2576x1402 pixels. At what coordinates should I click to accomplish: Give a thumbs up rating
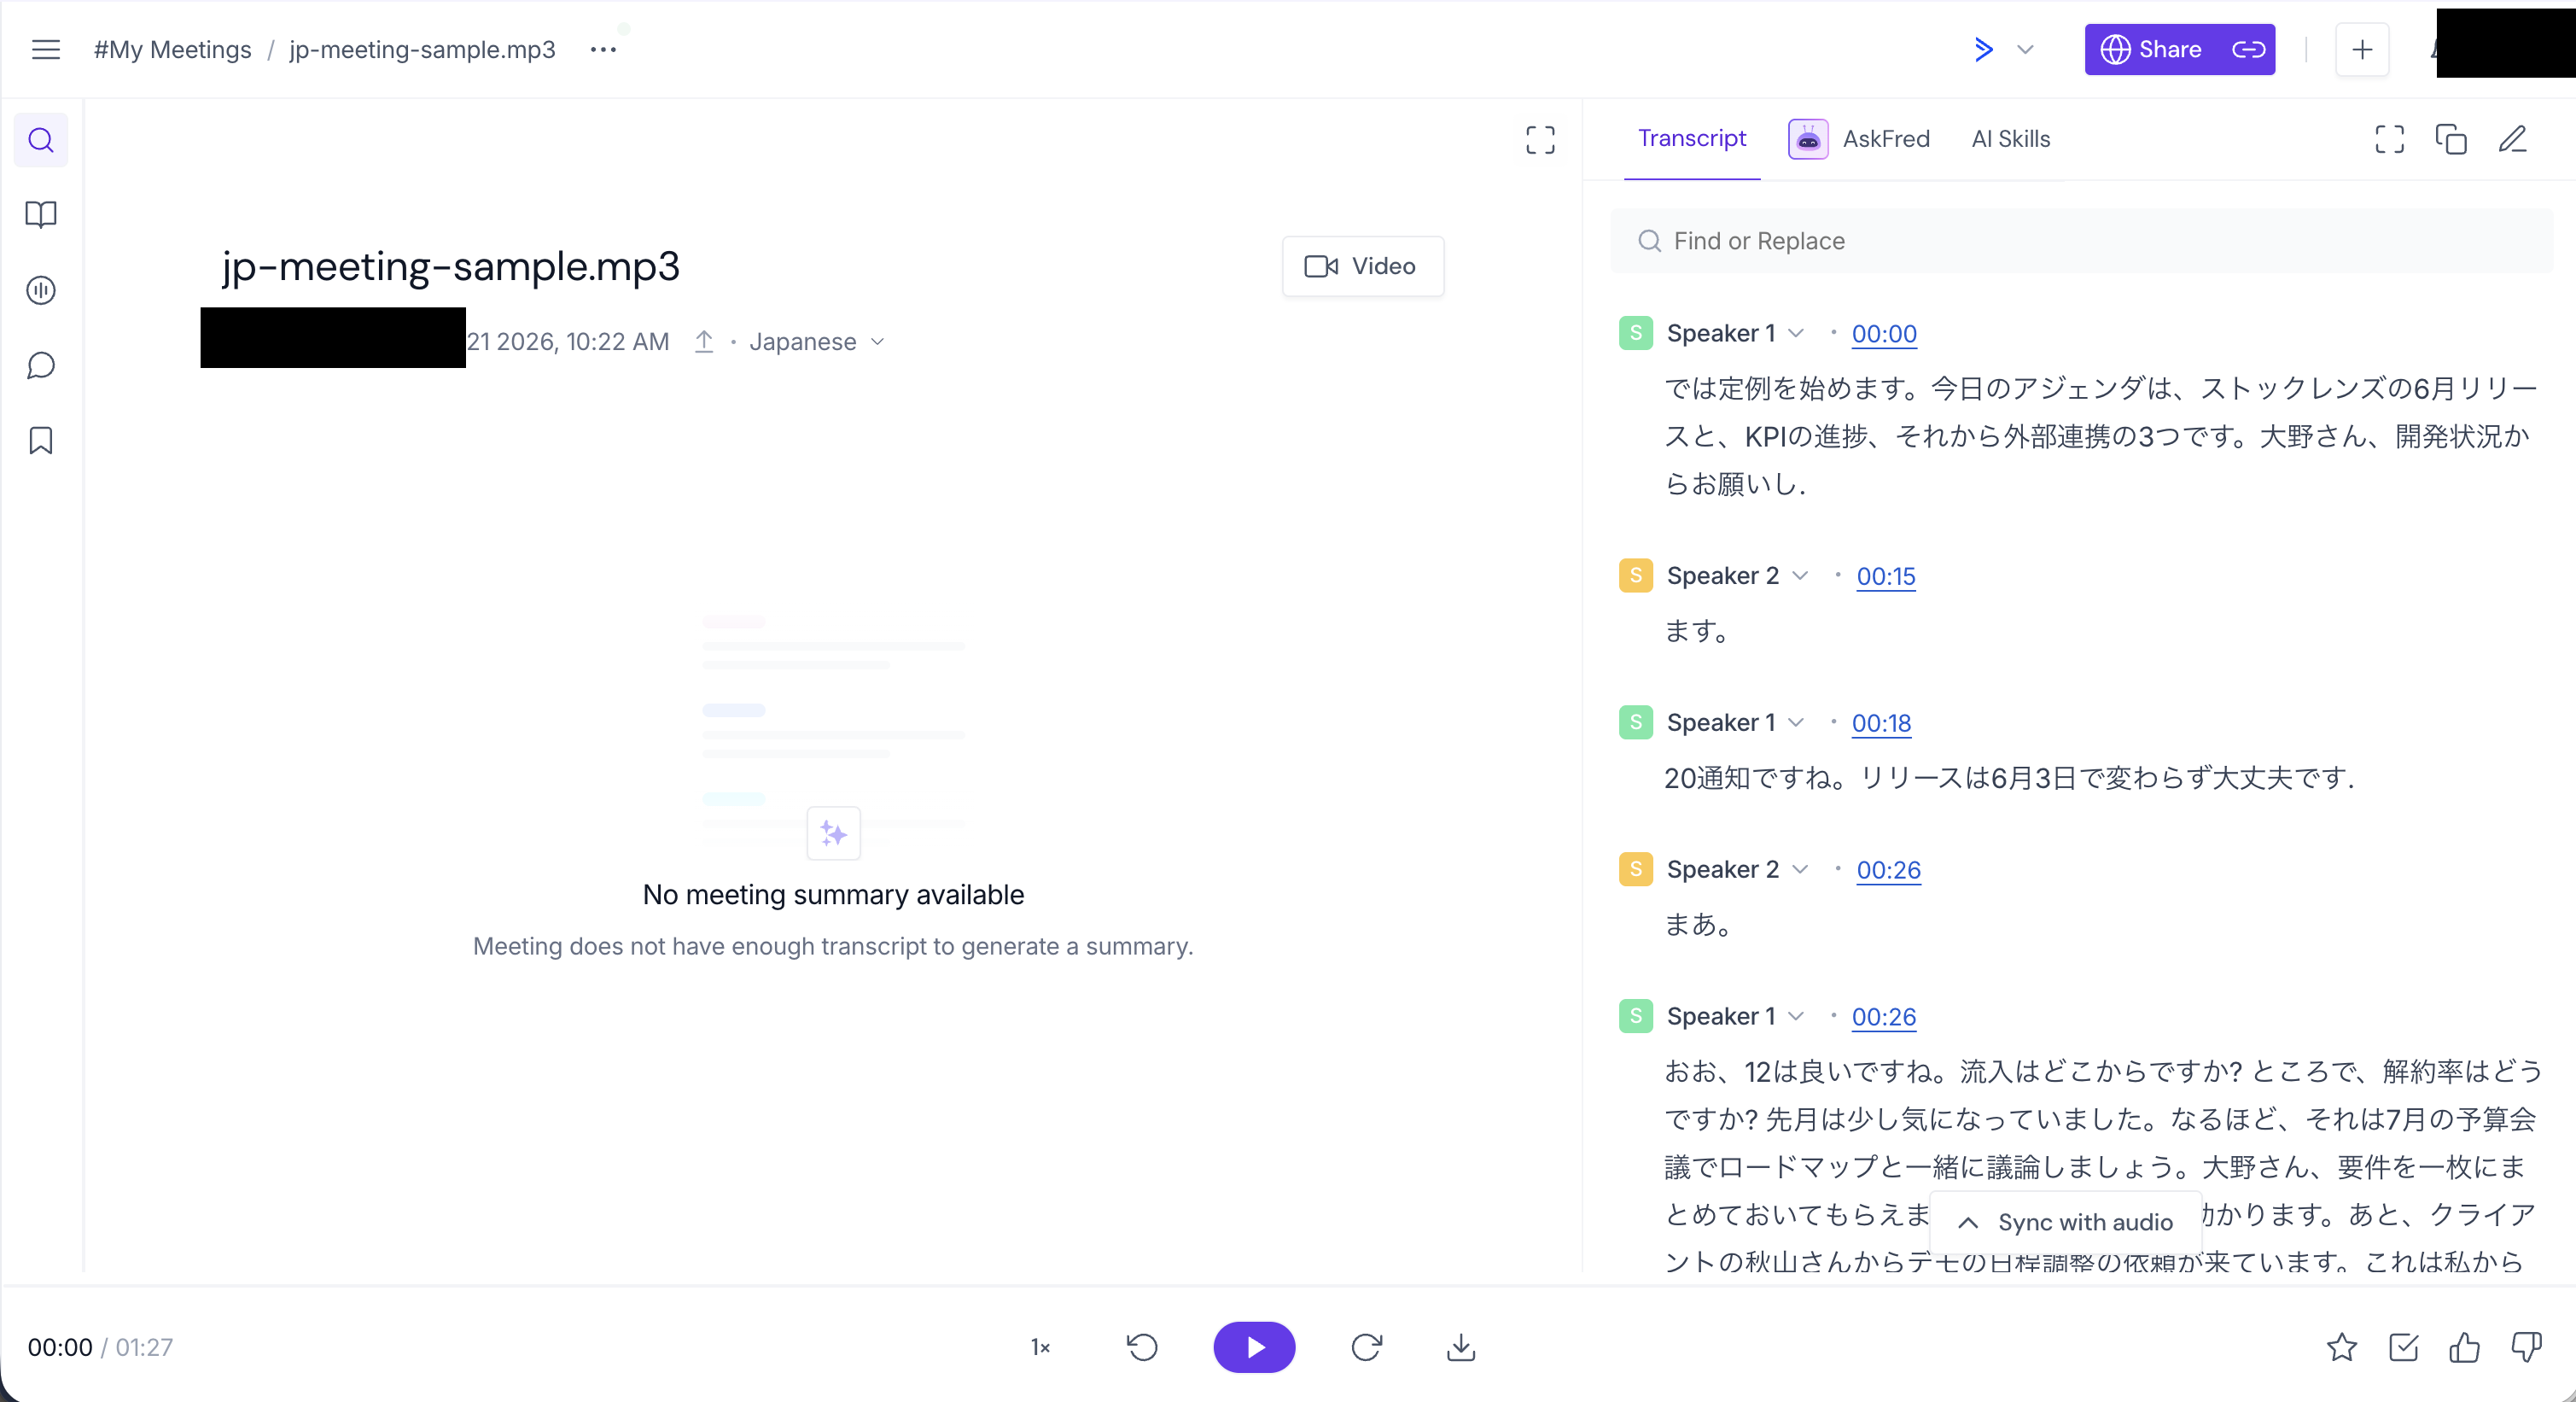click(x=2464, y=1347)
